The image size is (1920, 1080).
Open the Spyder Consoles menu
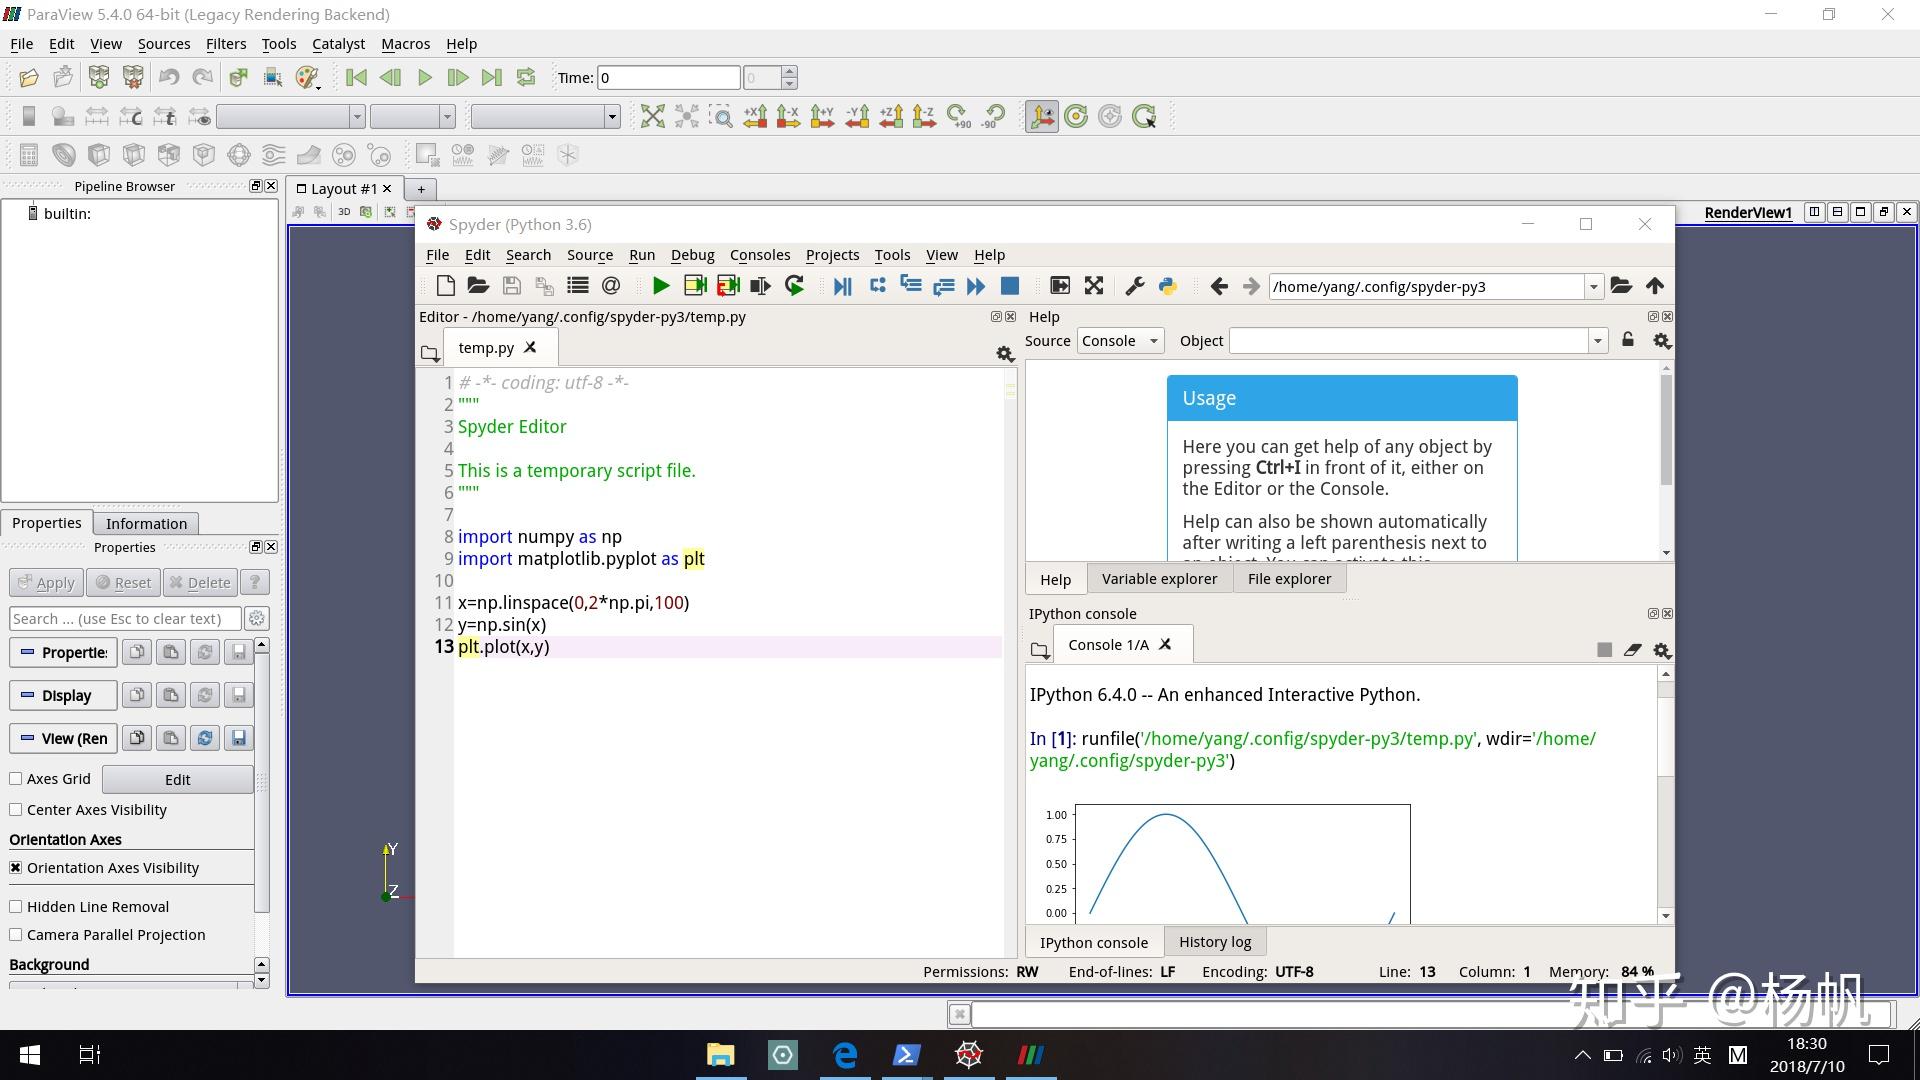(x=759, y=255)
